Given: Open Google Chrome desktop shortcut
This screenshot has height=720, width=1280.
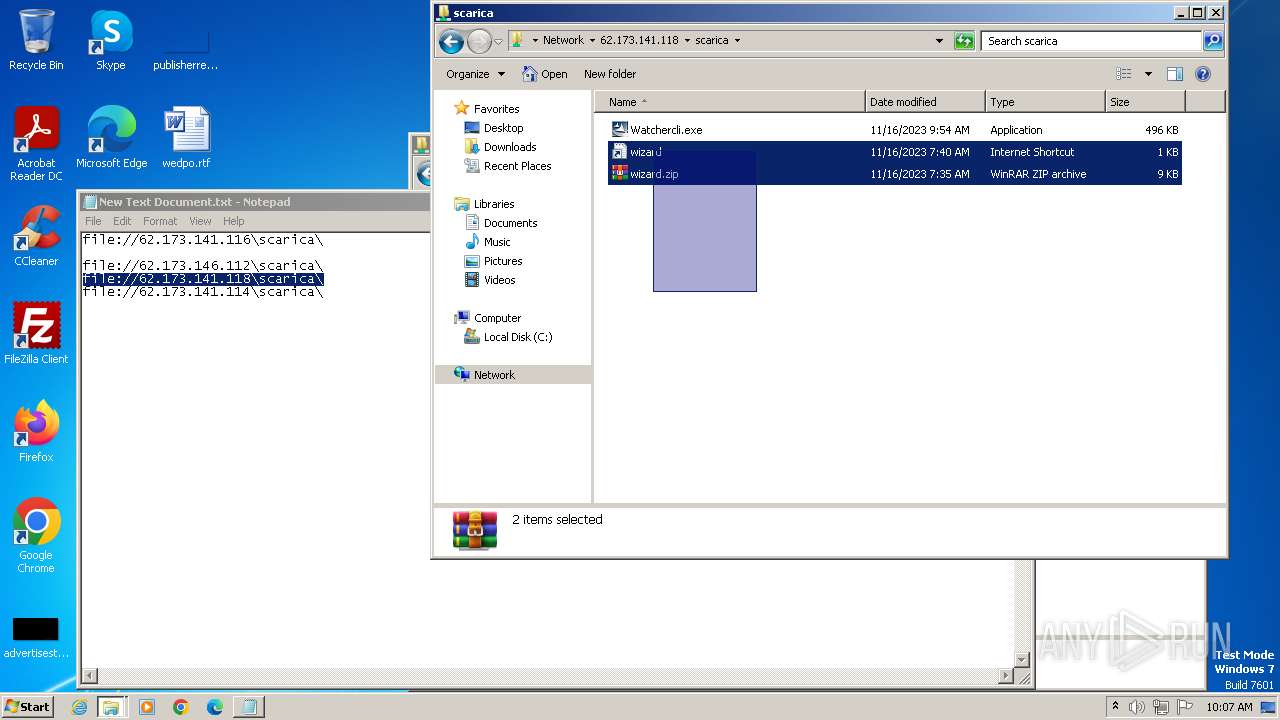Looking at the screenshot, I should [x=36, y=535].
